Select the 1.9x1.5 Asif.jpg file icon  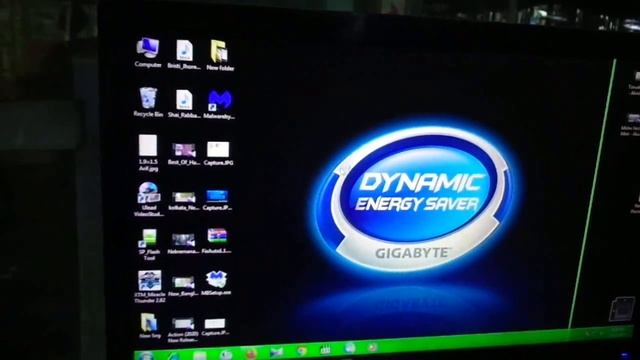point(148,153)
